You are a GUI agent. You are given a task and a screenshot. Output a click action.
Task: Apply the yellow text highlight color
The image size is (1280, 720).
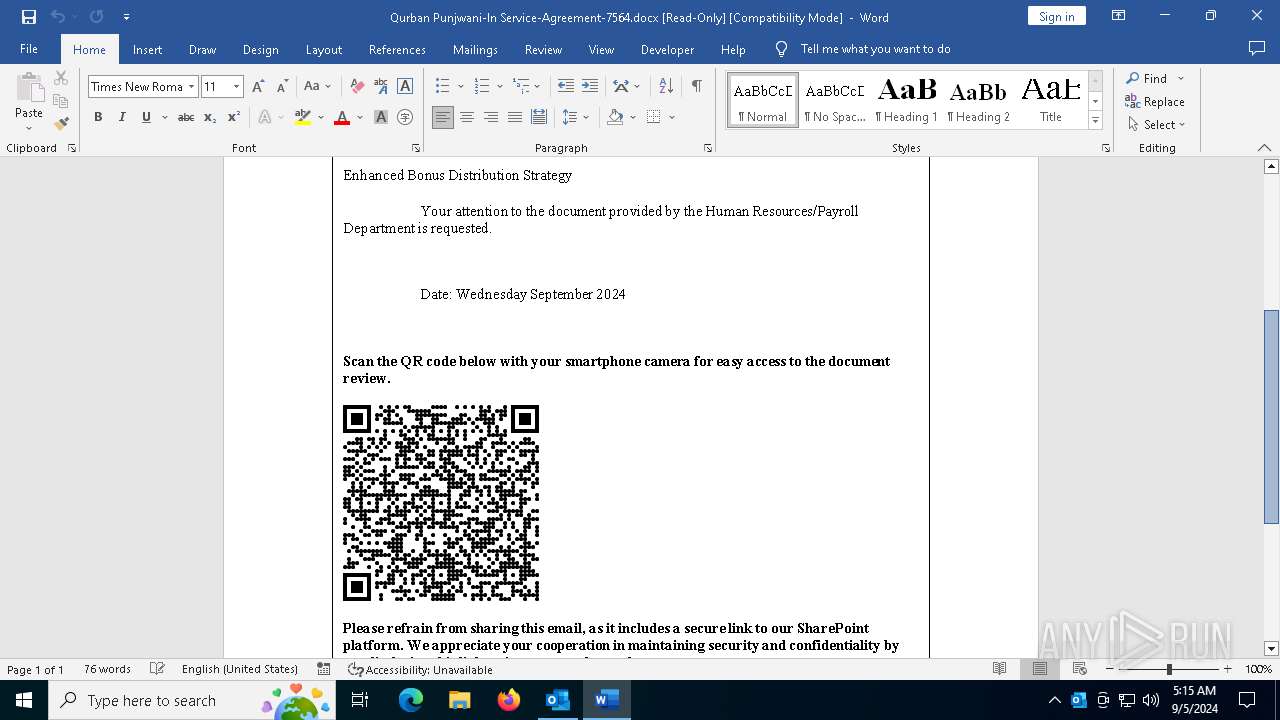tap(303, 118)
